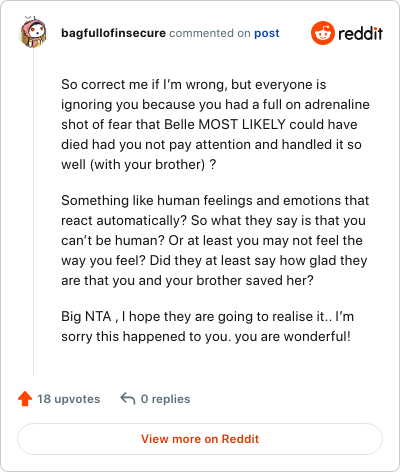Click the '18 upvotes' count text
Viewport: 400px width, 472px height.
click(69, 399)
